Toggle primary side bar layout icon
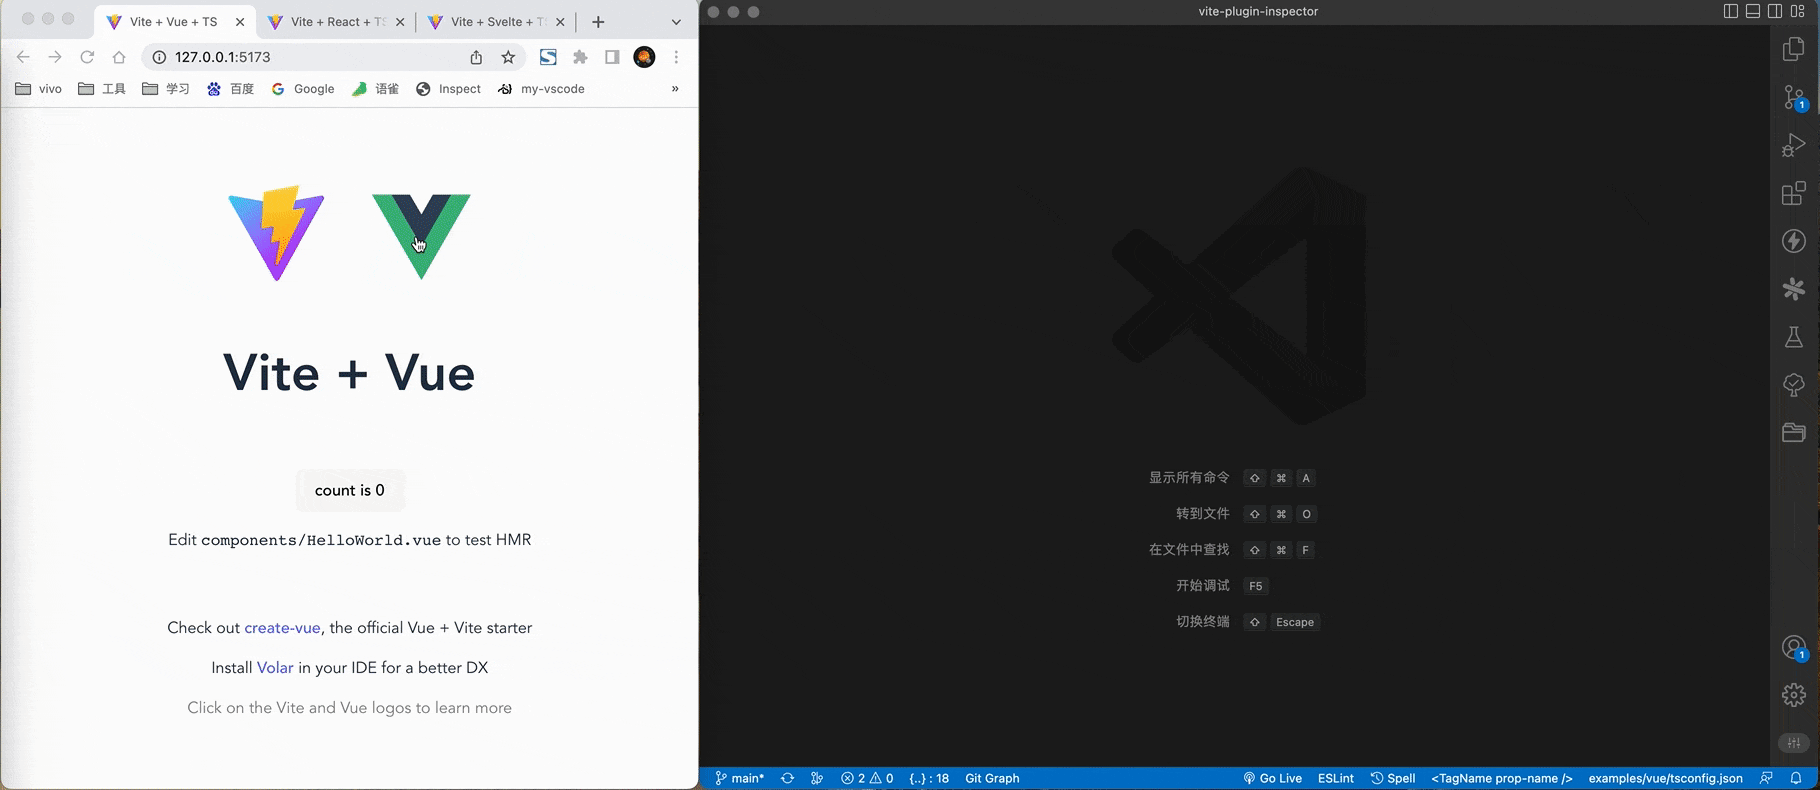 (x=1731, y=11)
